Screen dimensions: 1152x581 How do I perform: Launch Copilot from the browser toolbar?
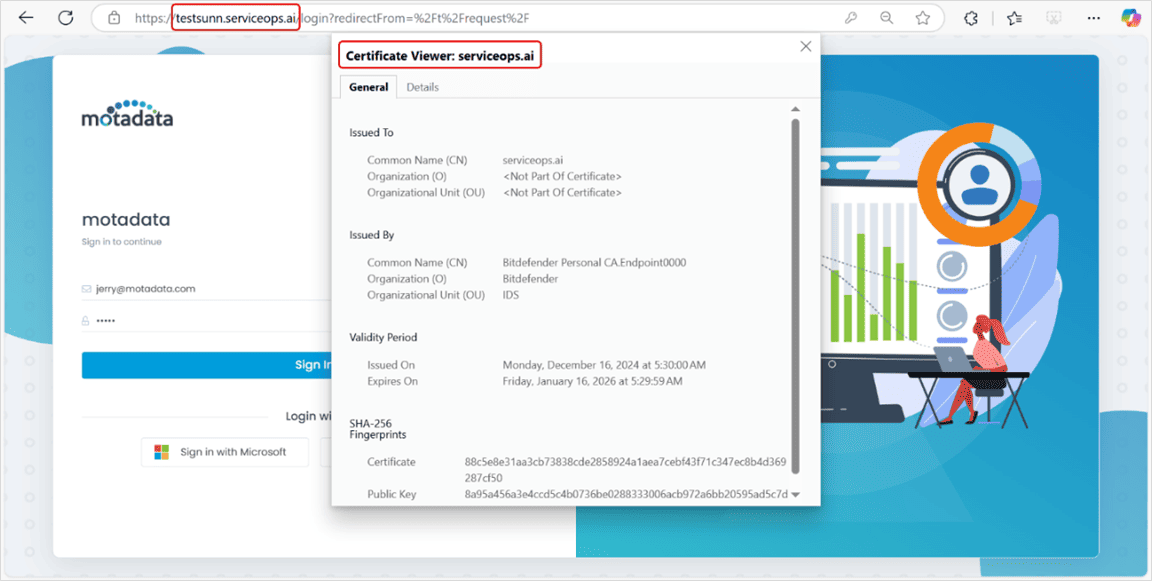point(1131,18)
